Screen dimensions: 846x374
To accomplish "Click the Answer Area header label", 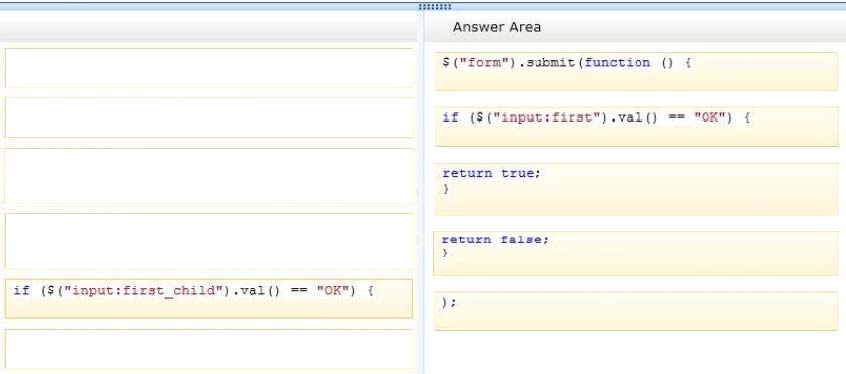I will point(496,27).
